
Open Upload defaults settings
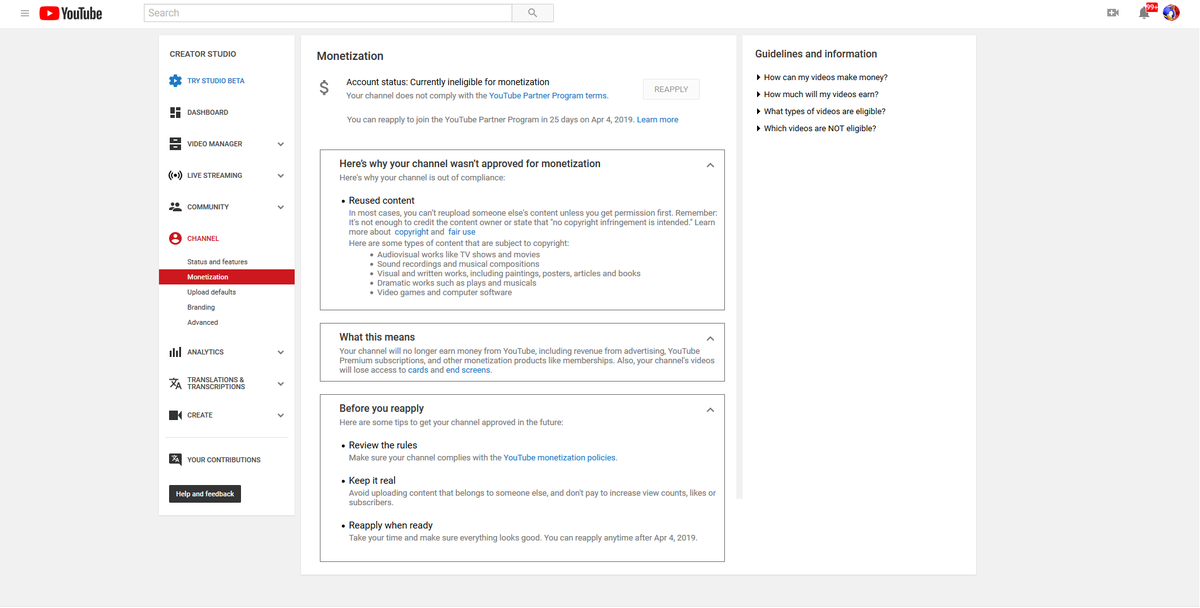point(212,292)
